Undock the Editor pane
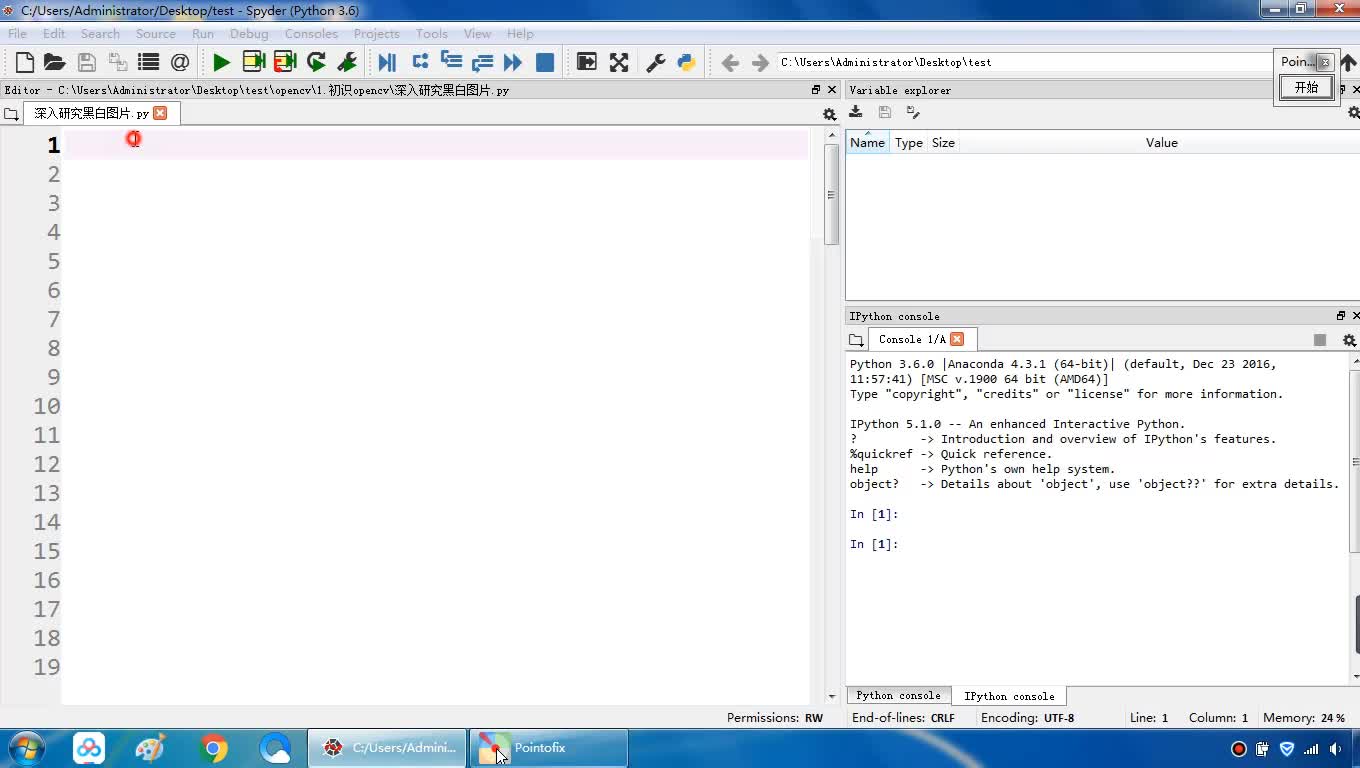1360x768 pixels. click(816, 90)
